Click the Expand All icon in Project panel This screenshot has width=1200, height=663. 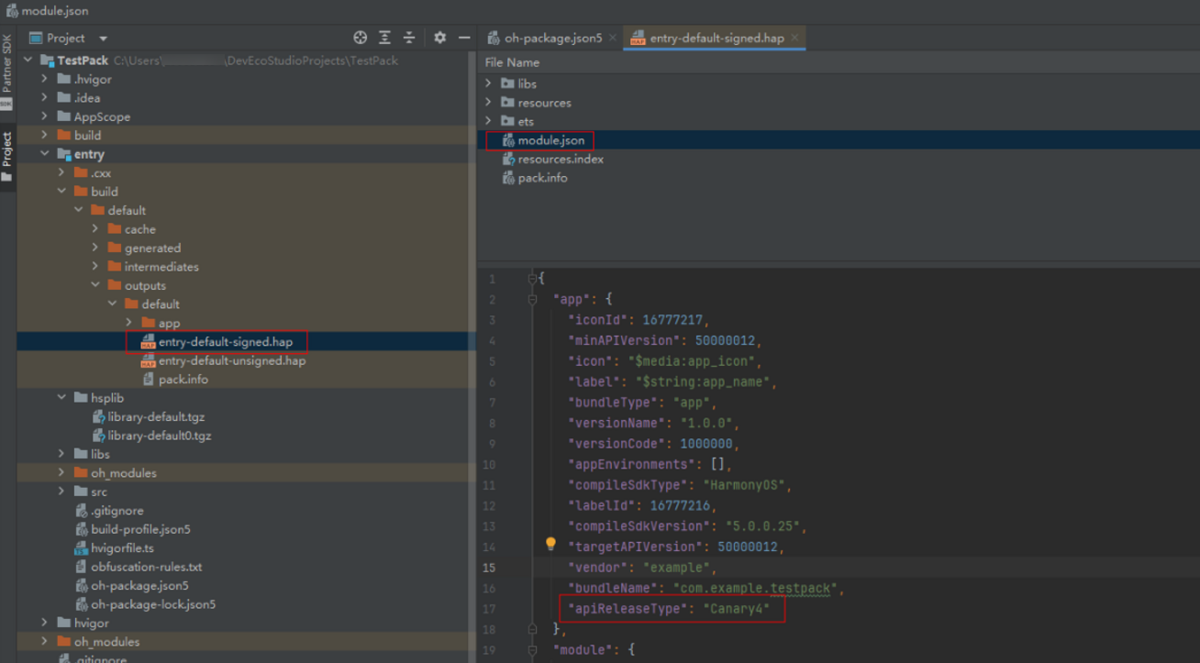point(385,38)
